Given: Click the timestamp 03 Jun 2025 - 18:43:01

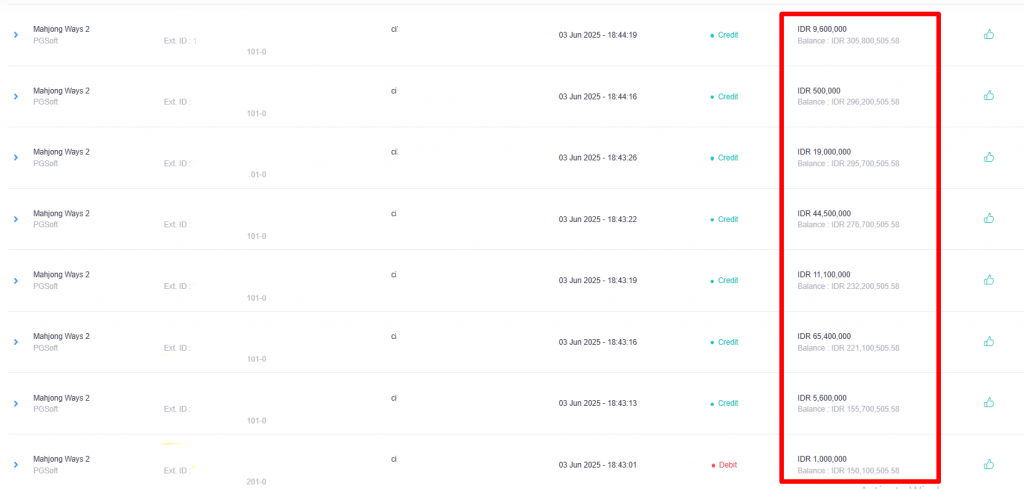Looking at the screenshot, I should (598, 465).
